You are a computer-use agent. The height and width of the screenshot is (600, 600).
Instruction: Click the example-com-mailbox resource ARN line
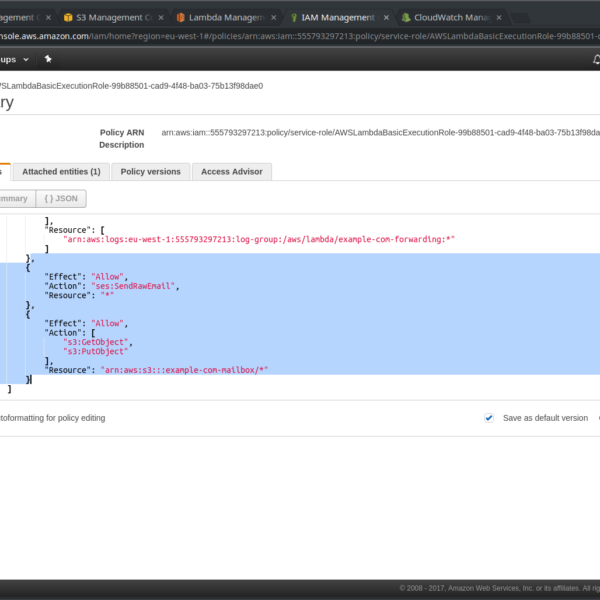184,370
